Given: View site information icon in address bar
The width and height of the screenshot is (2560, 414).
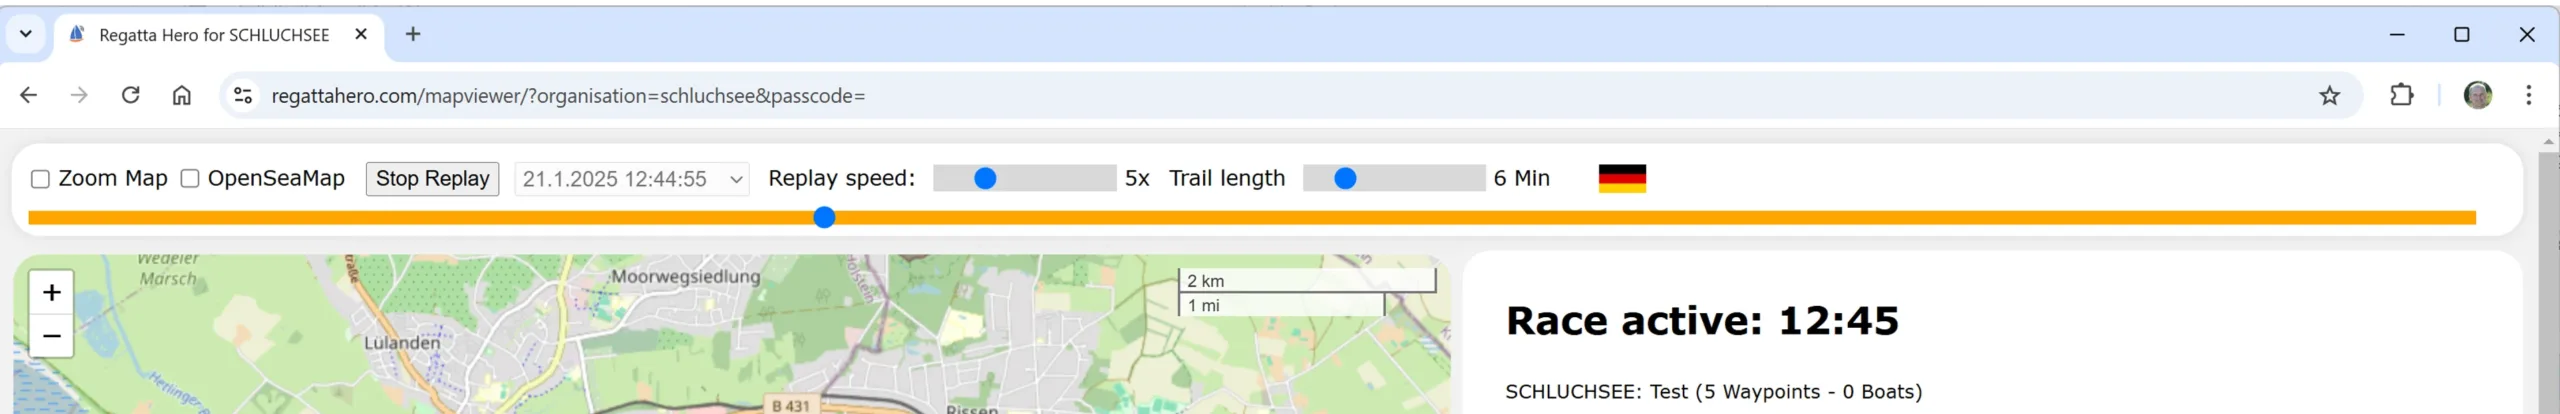Looking at the screenshot, I should tap(243, 95).
